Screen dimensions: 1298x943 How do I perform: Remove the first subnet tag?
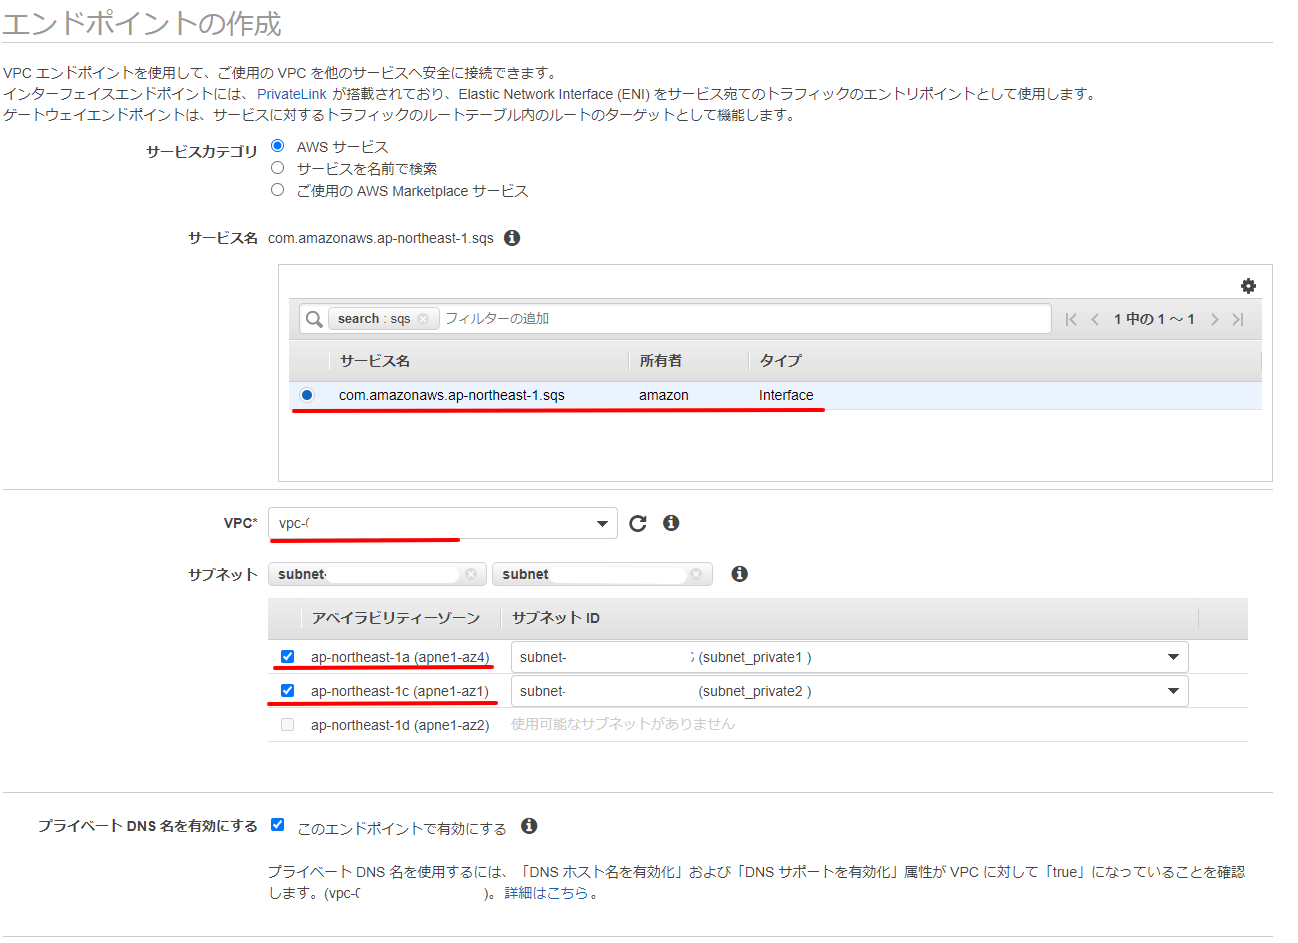(x=471, y=574)
